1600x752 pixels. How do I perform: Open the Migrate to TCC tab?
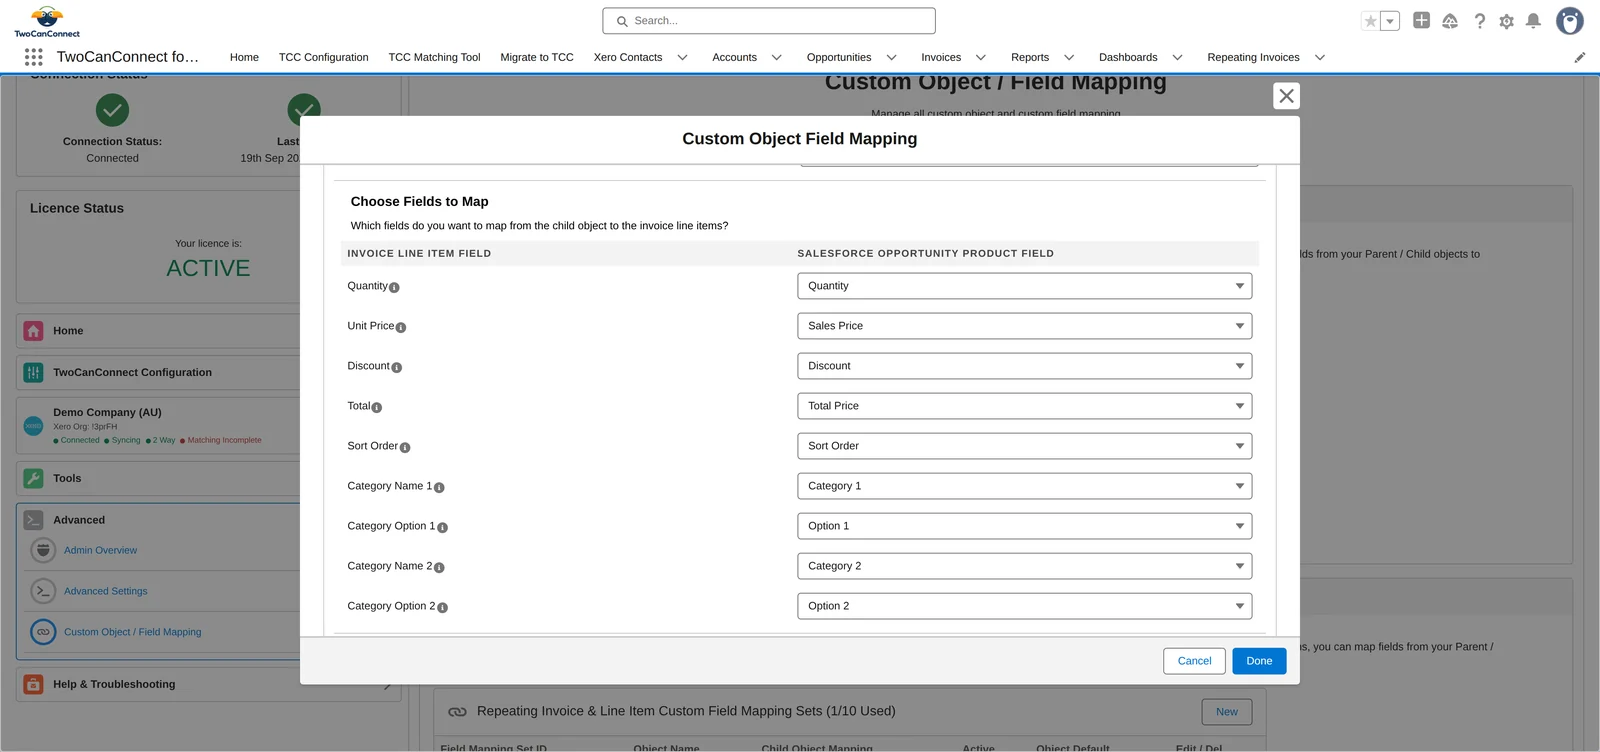tap(537, 58)
